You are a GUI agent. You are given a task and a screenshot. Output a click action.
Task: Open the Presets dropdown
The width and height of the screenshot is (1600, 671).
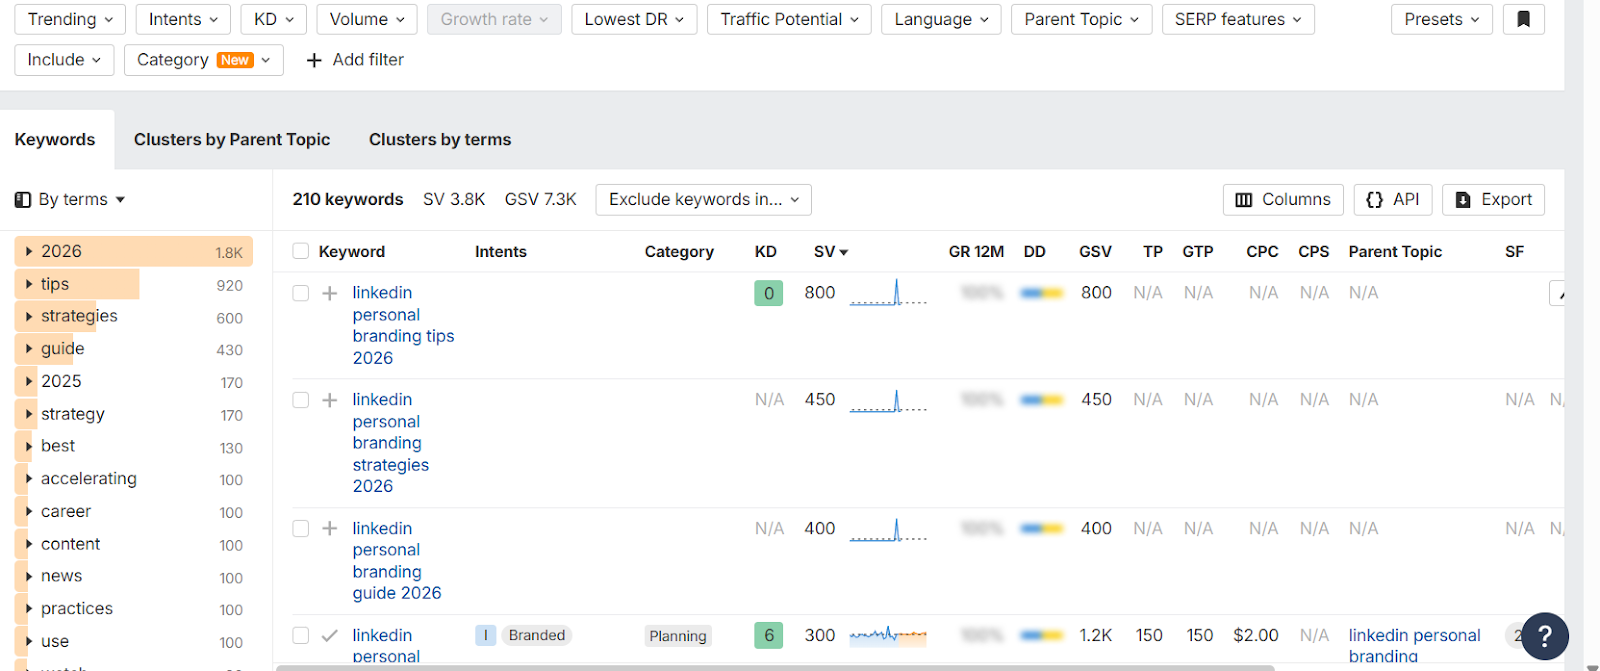coord(1441,19)
